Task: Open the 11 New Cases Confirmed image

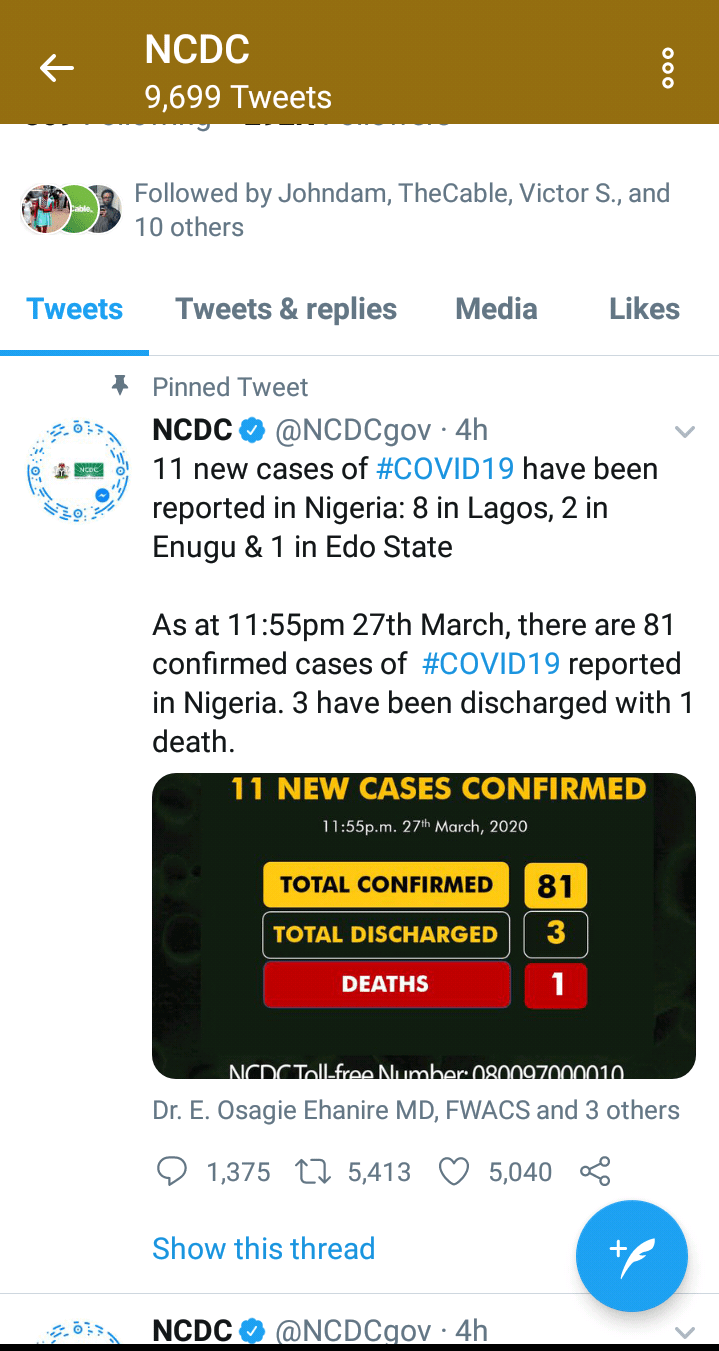Action: [423, 925]
